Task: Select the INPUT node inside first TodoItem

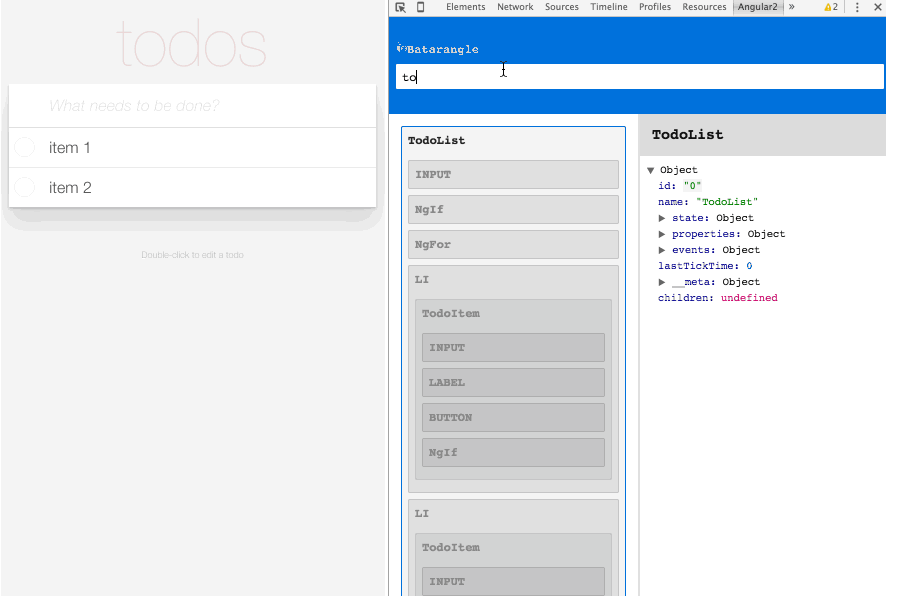Action: [x=513, y=348]
